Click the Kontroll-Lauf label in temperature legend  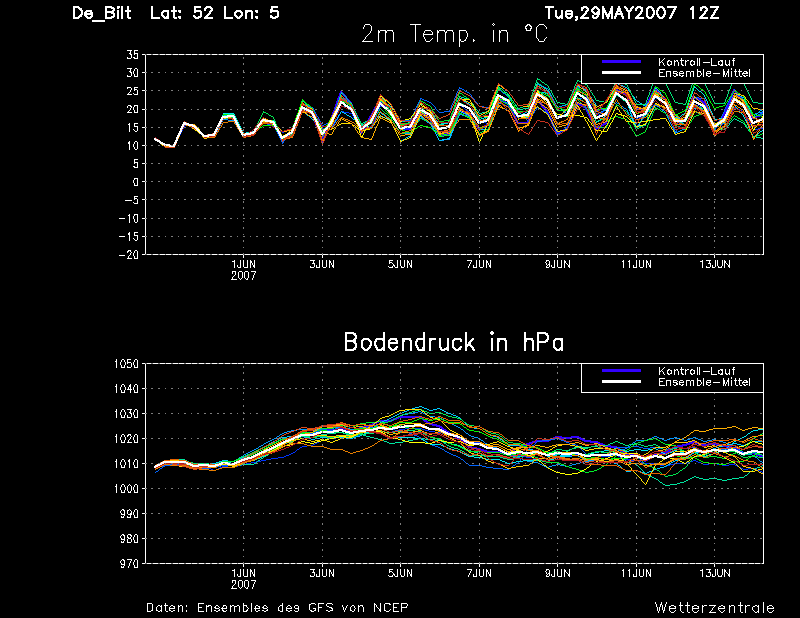[x=696, y=62]
